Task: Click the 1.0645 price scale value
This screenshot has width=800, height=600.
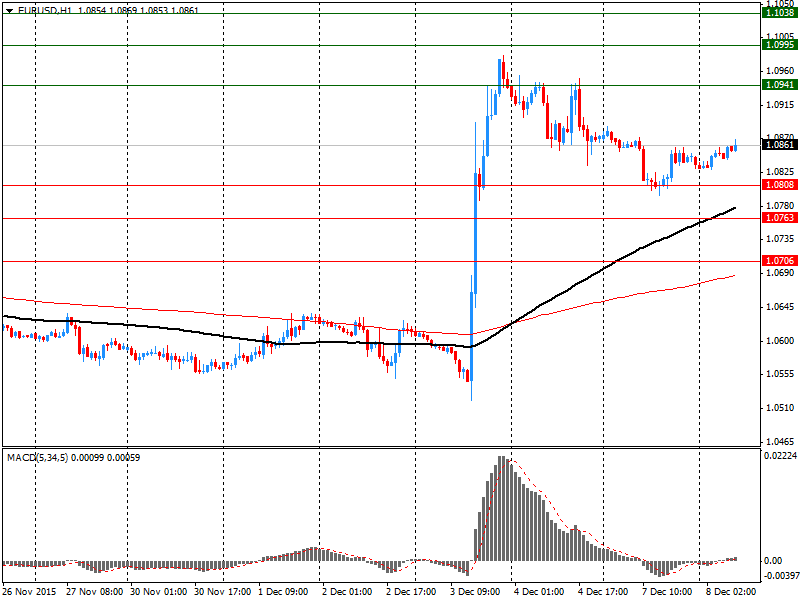Action: (780, 307)
